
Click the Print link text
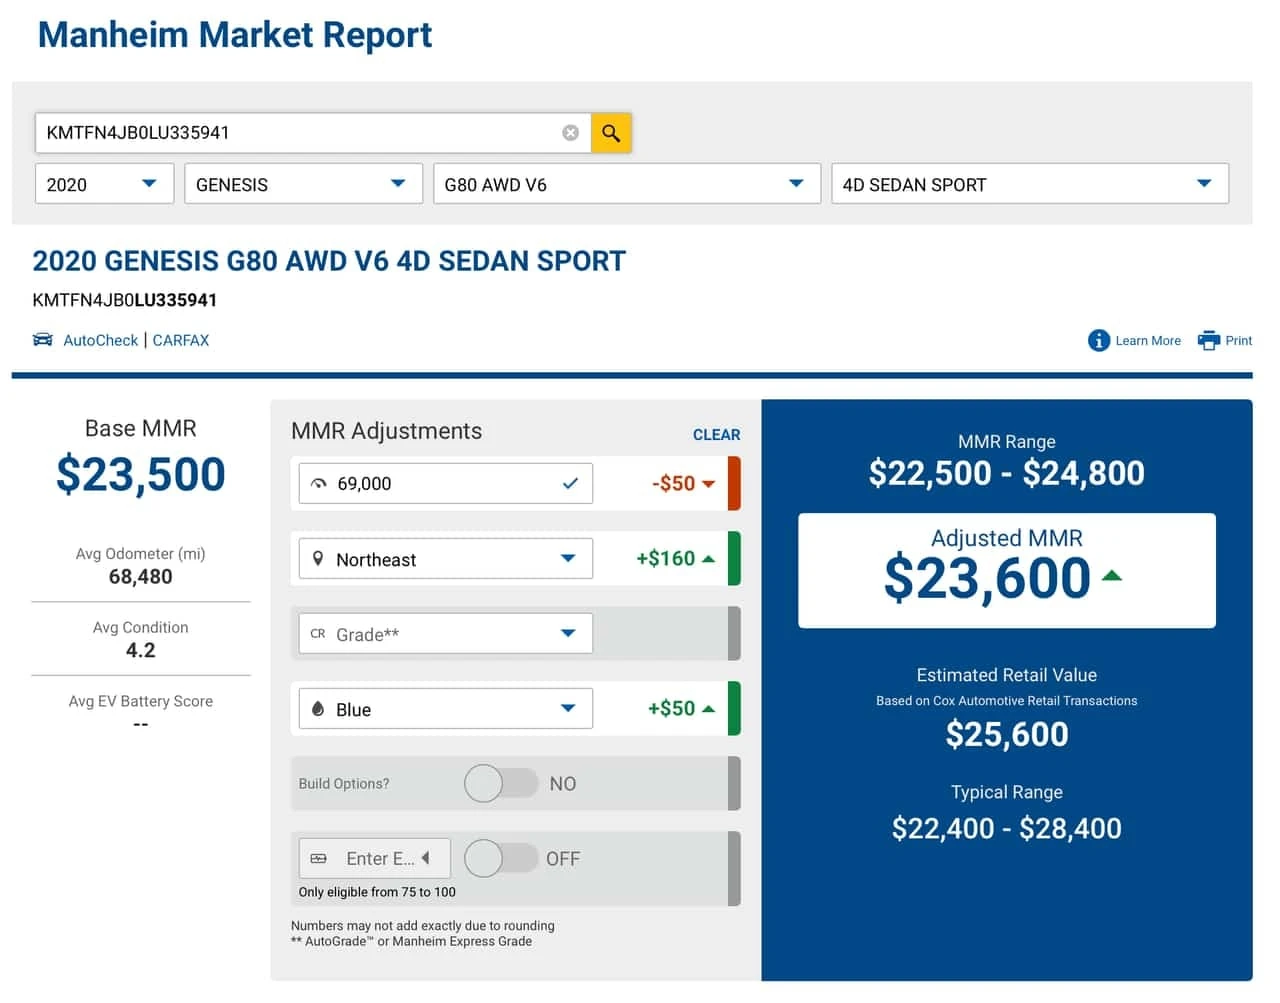(1239, 341)
